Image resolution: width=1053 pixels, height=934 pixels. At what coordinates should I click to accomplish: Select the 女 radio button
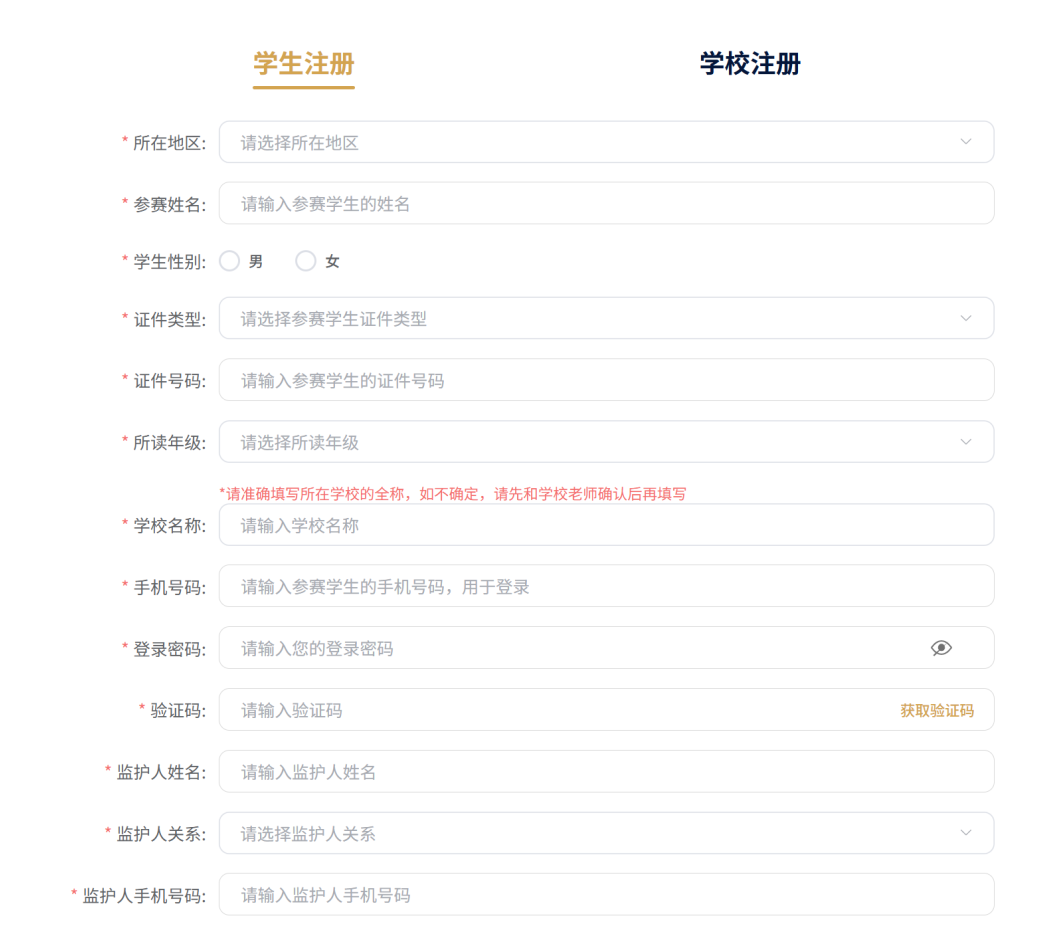point(306,261)
